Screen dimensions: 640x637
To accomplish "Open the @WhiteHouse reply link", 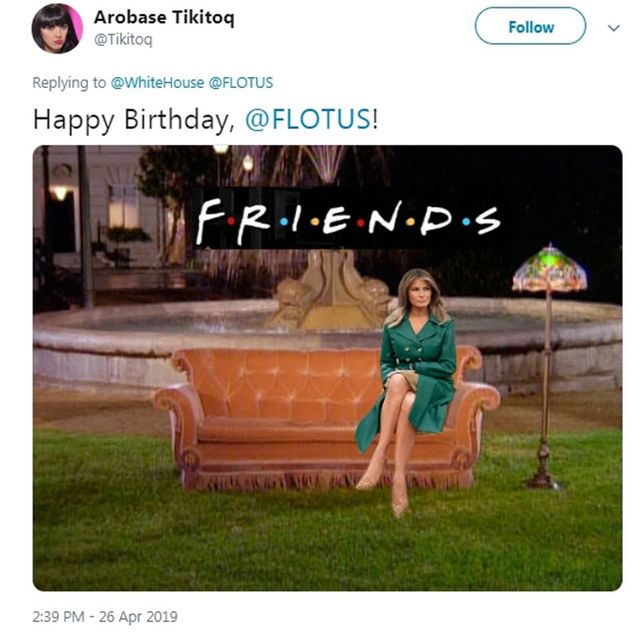I will click(157, 83).
